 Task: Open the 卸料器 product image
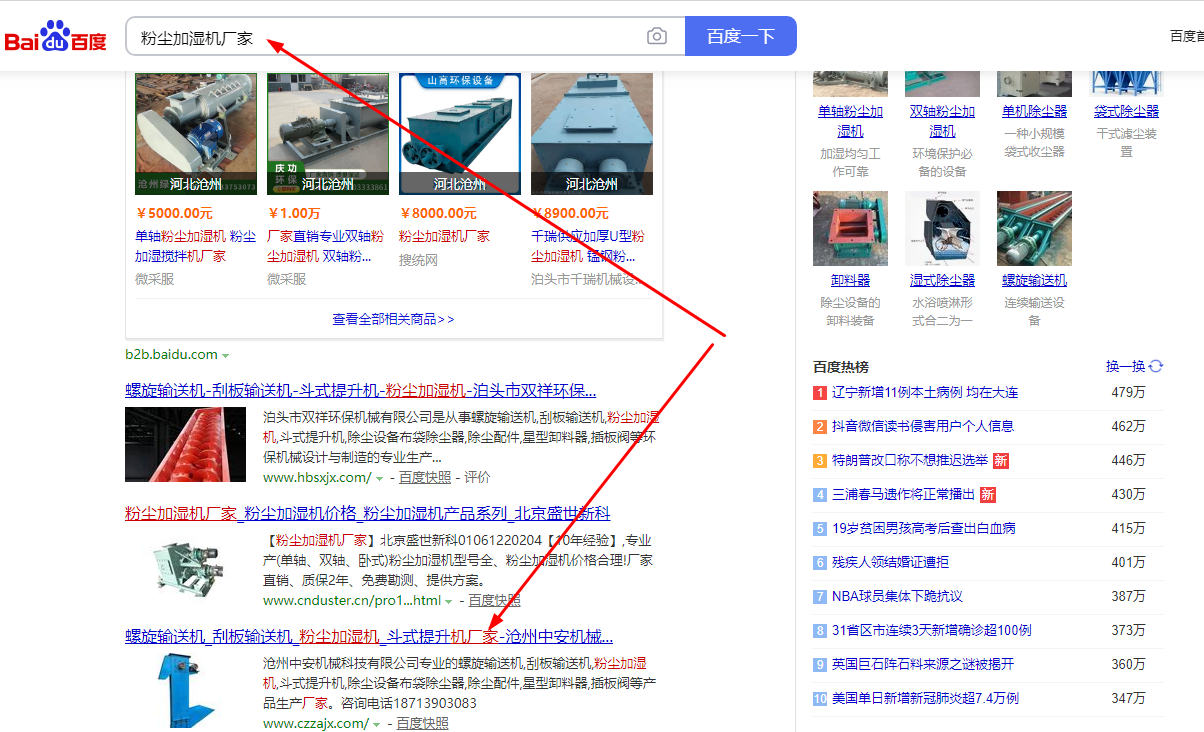(850, 229)
